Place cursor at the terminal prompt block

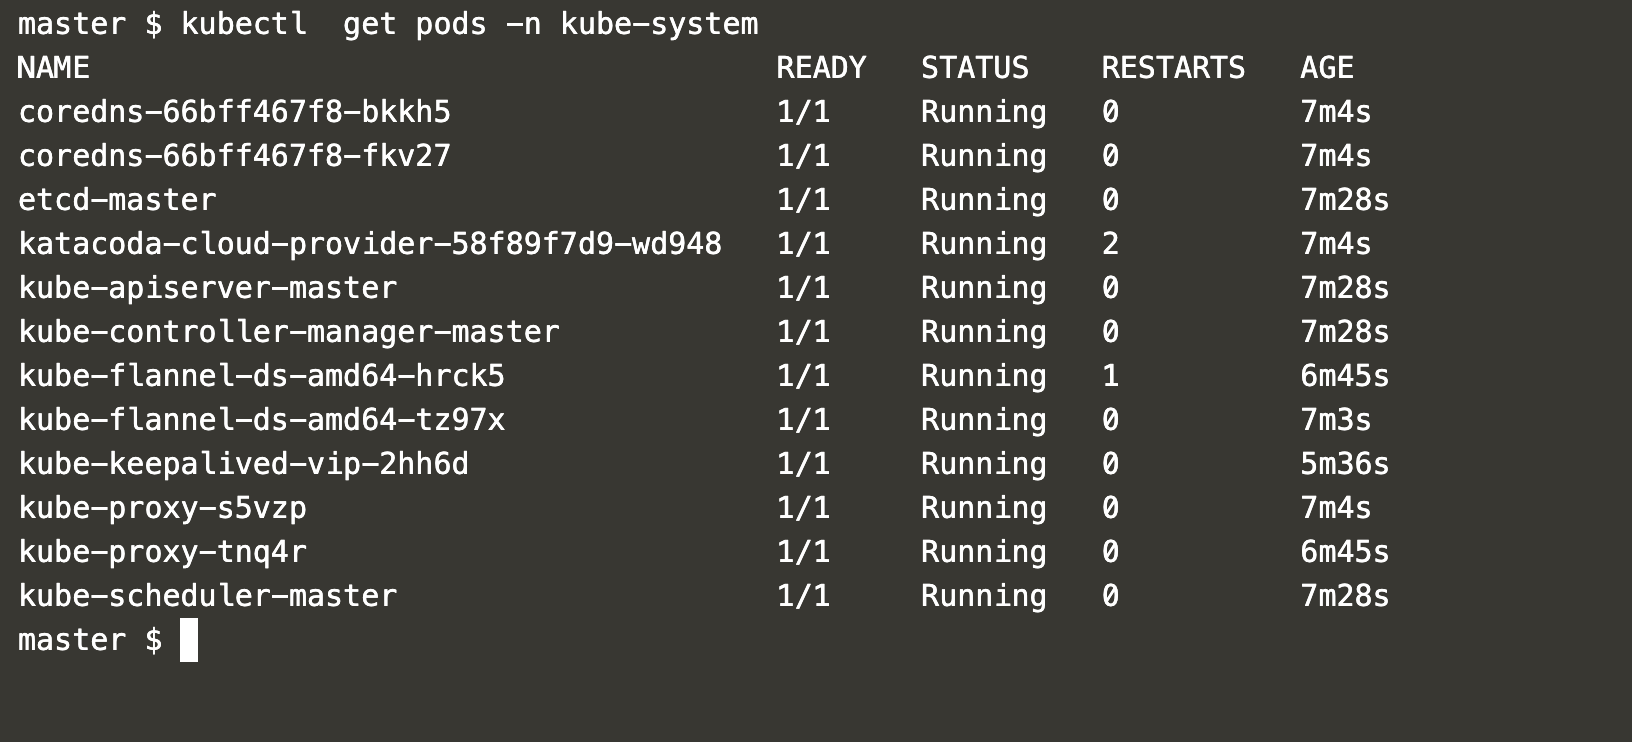pyautogui.click(x=189, y=640)
